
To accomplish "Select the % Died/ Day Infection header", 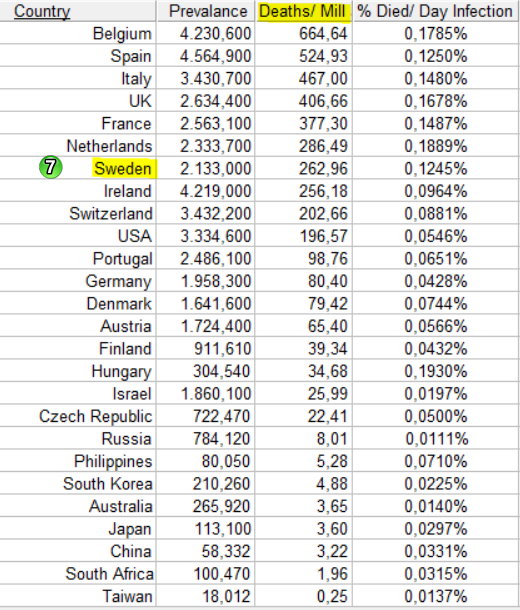I will [x=435, y=11].
